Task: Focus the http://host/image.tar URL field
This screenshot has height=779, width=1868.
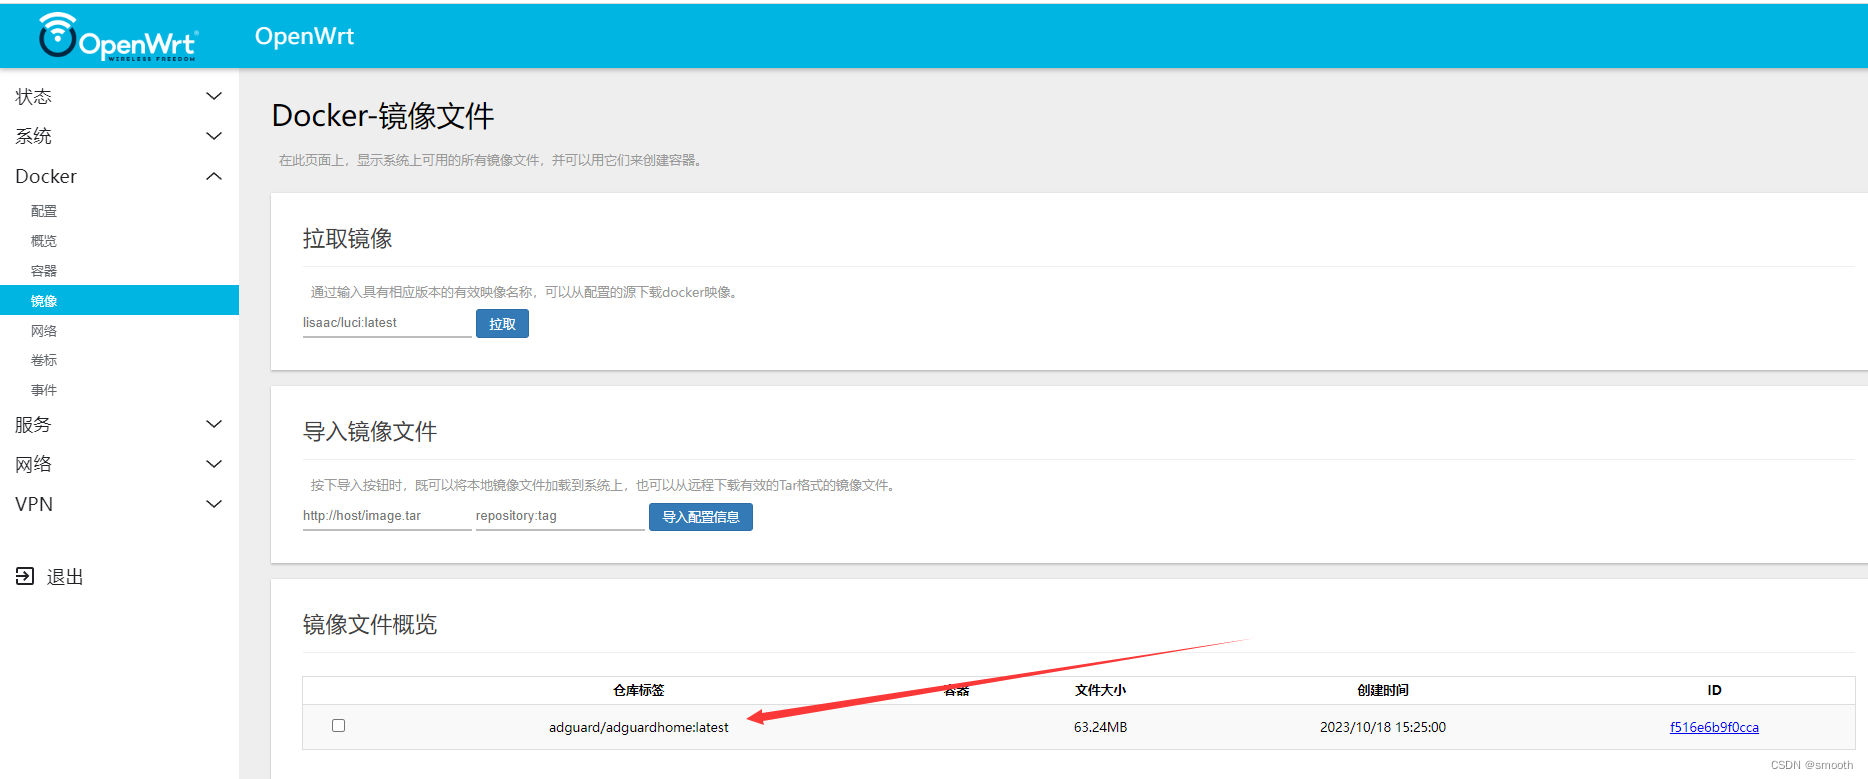Action: coord(387,516)
